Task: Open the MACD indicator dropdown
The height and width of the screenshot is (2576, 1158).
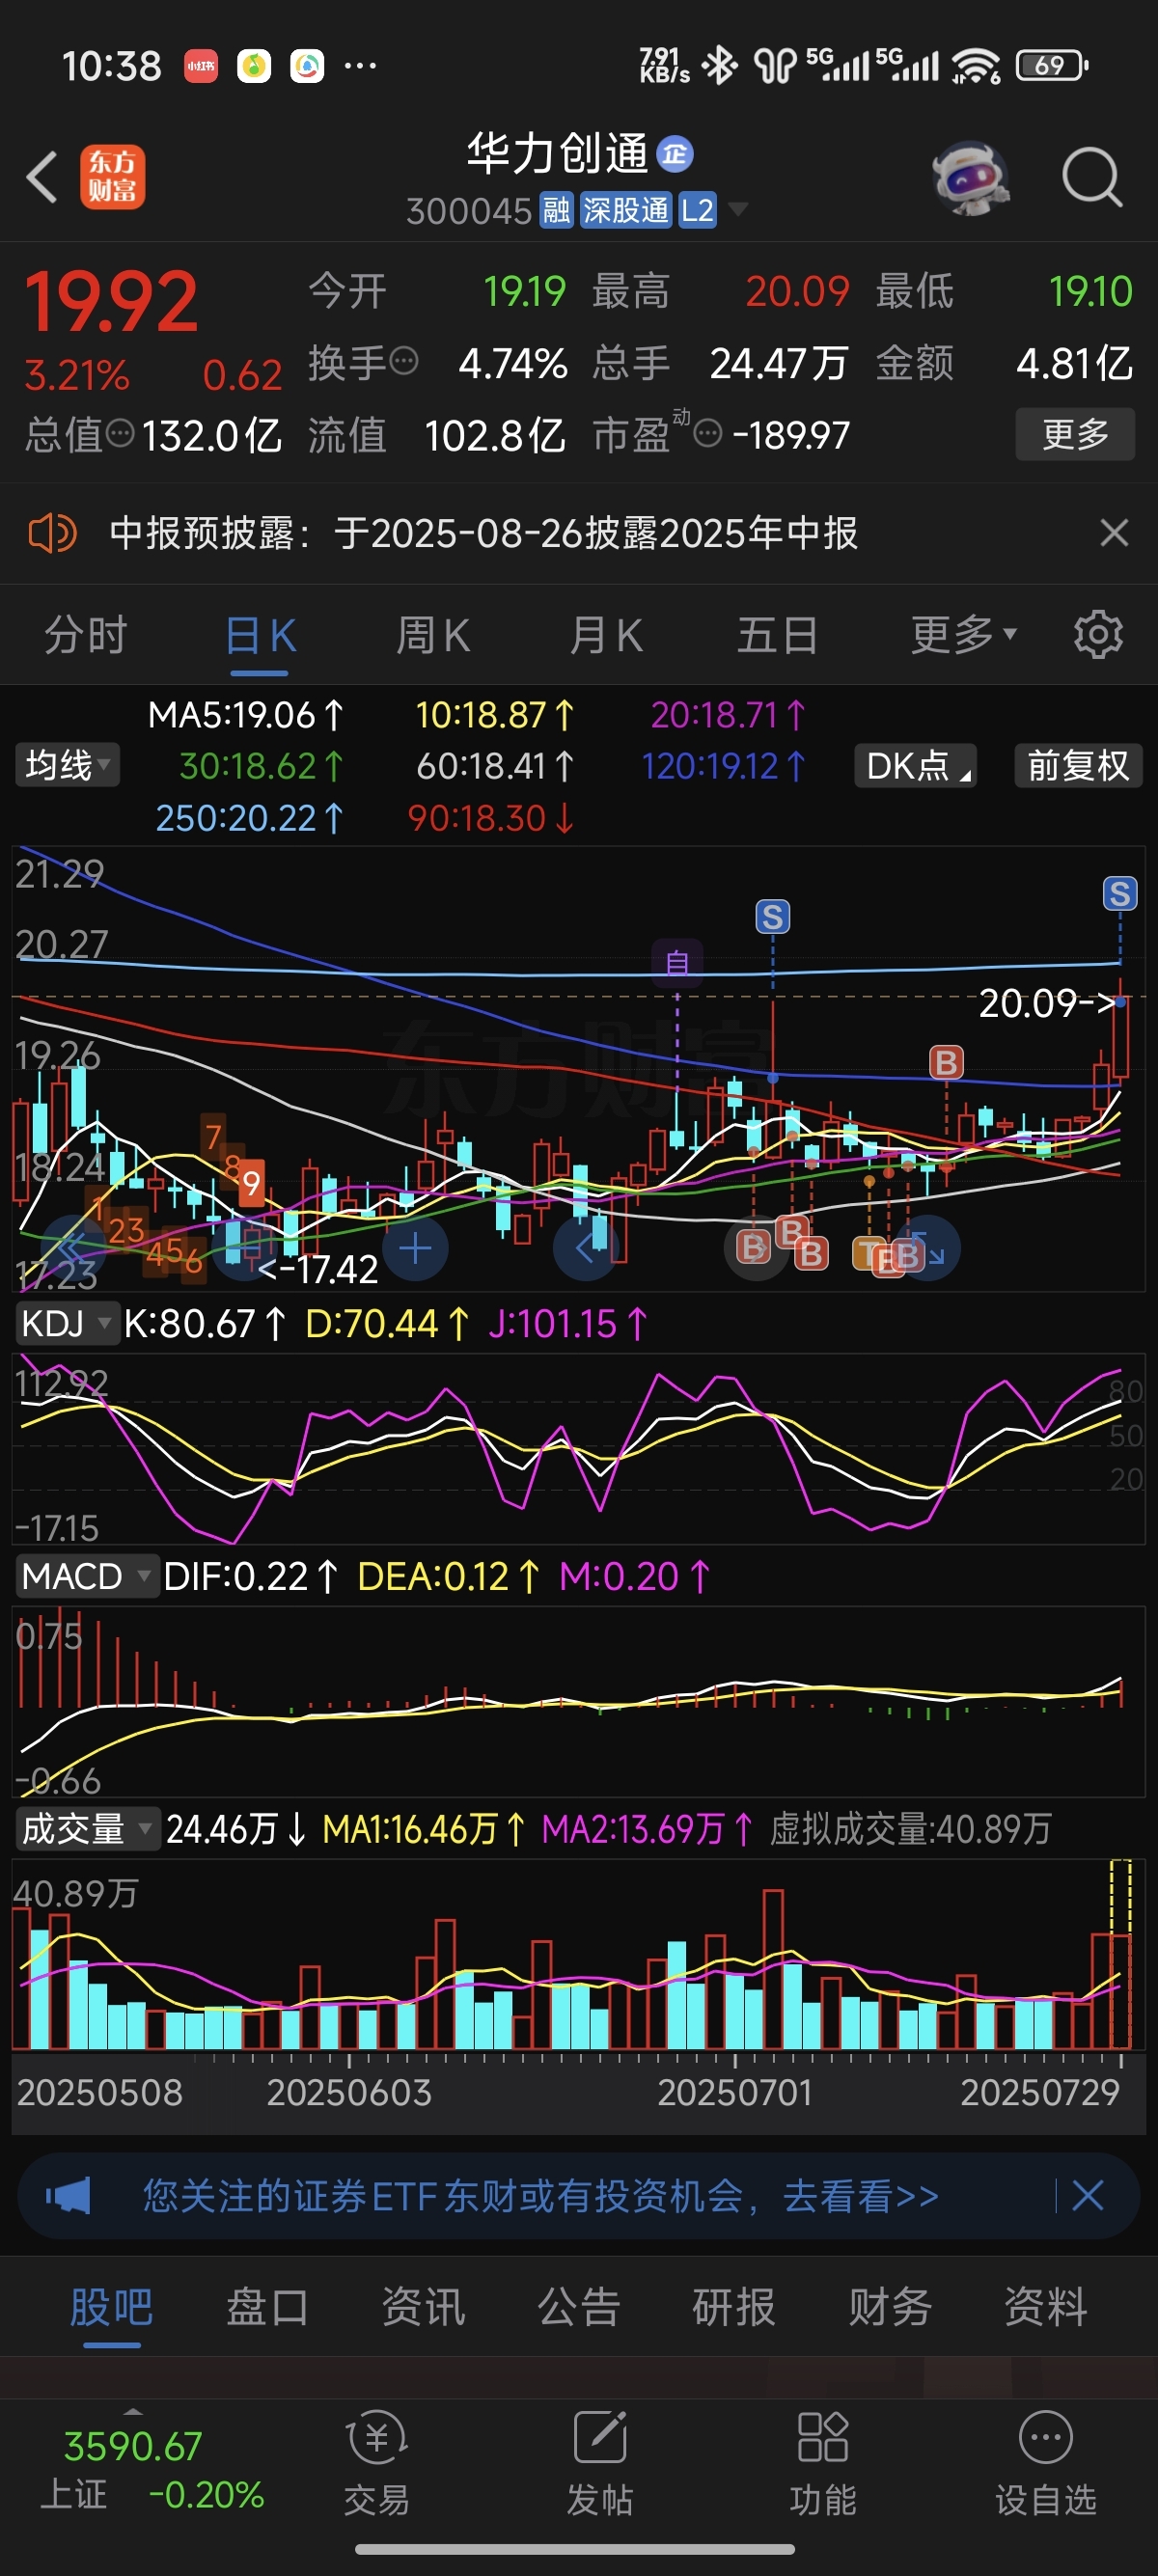Action: [x=87, y=1576]
